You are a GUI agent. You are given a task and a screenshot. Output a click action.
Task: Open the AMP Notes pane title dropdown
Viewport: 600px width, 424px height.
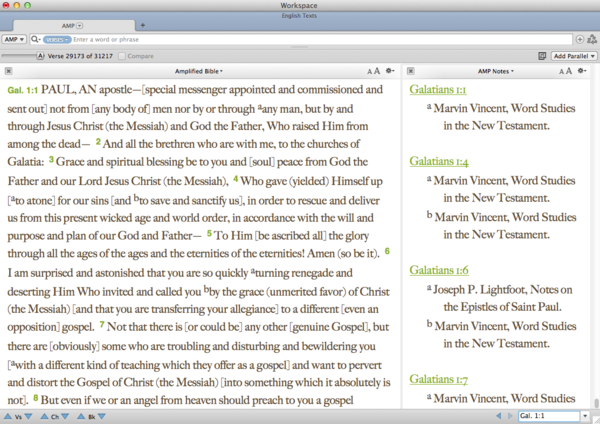(x=496, y=71)
